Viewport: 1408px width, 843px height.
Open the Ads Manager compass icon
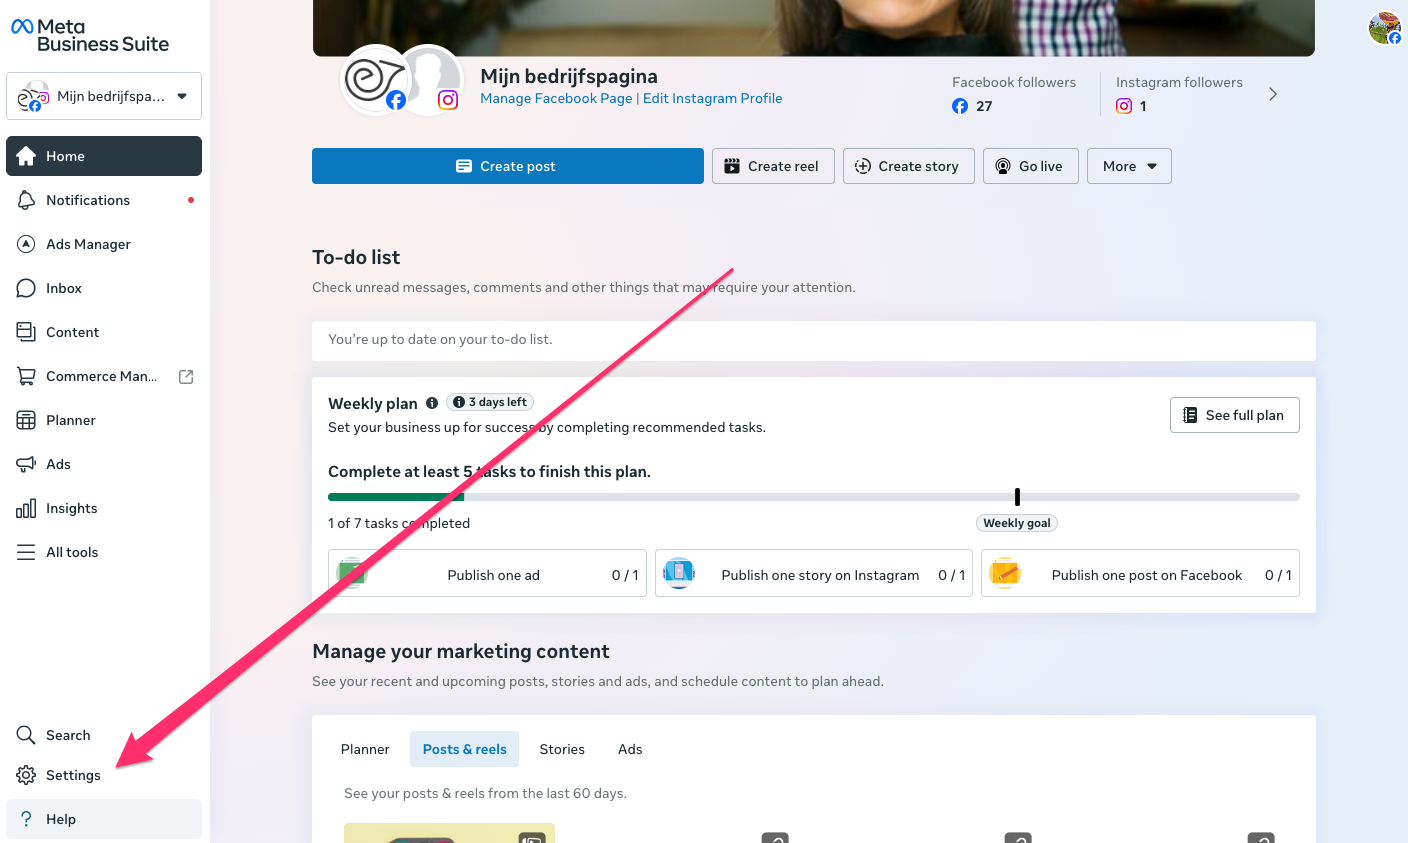[x=26, y=244]
